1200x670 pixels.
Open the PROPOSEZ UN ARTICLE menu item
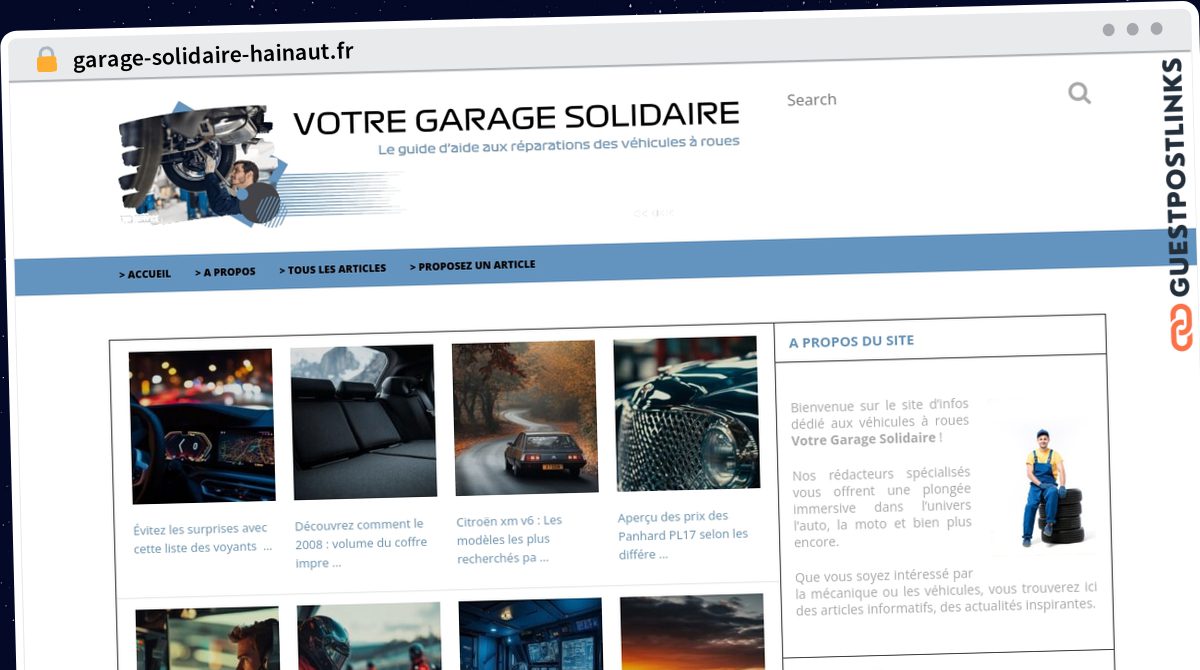pyautogui.click(x=472, y=266)
